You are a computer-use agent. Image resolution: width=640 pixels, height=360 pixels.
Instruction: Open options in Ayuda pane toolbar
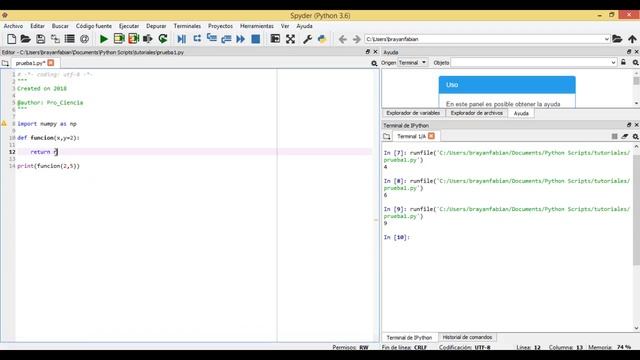pos(636,62)
